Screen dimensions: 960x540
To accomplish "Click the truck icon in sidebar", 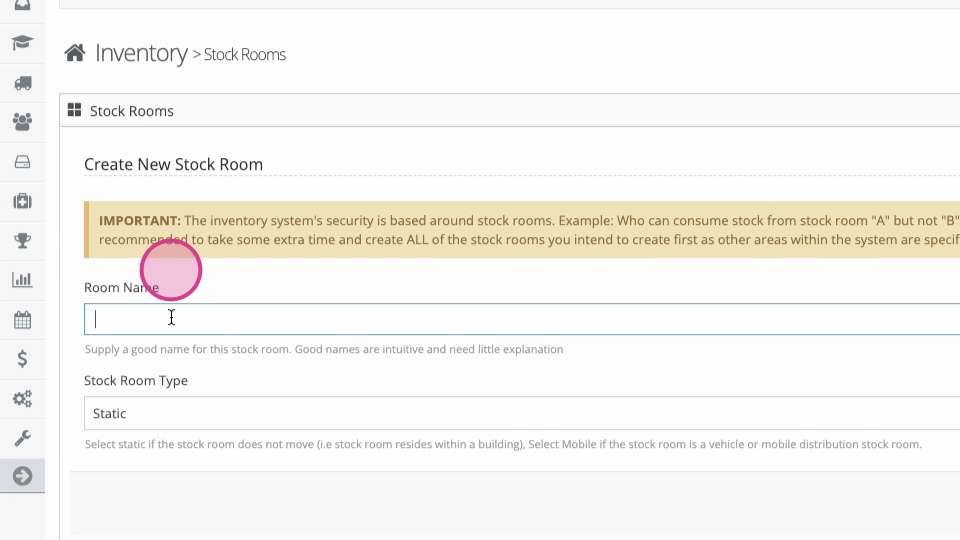I will point(22,83).
